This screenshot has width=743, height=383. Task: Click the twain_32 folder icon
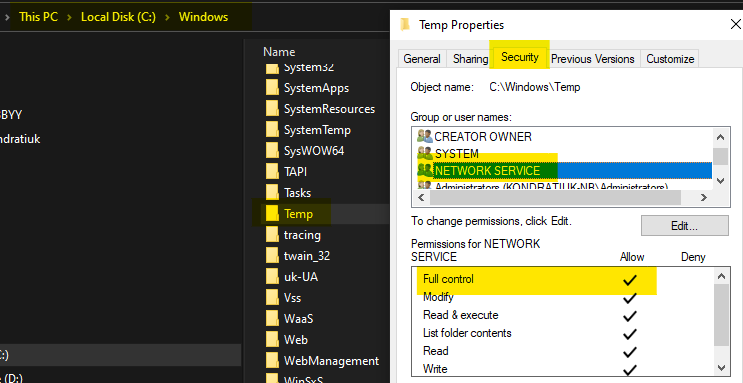coord(272,255)
